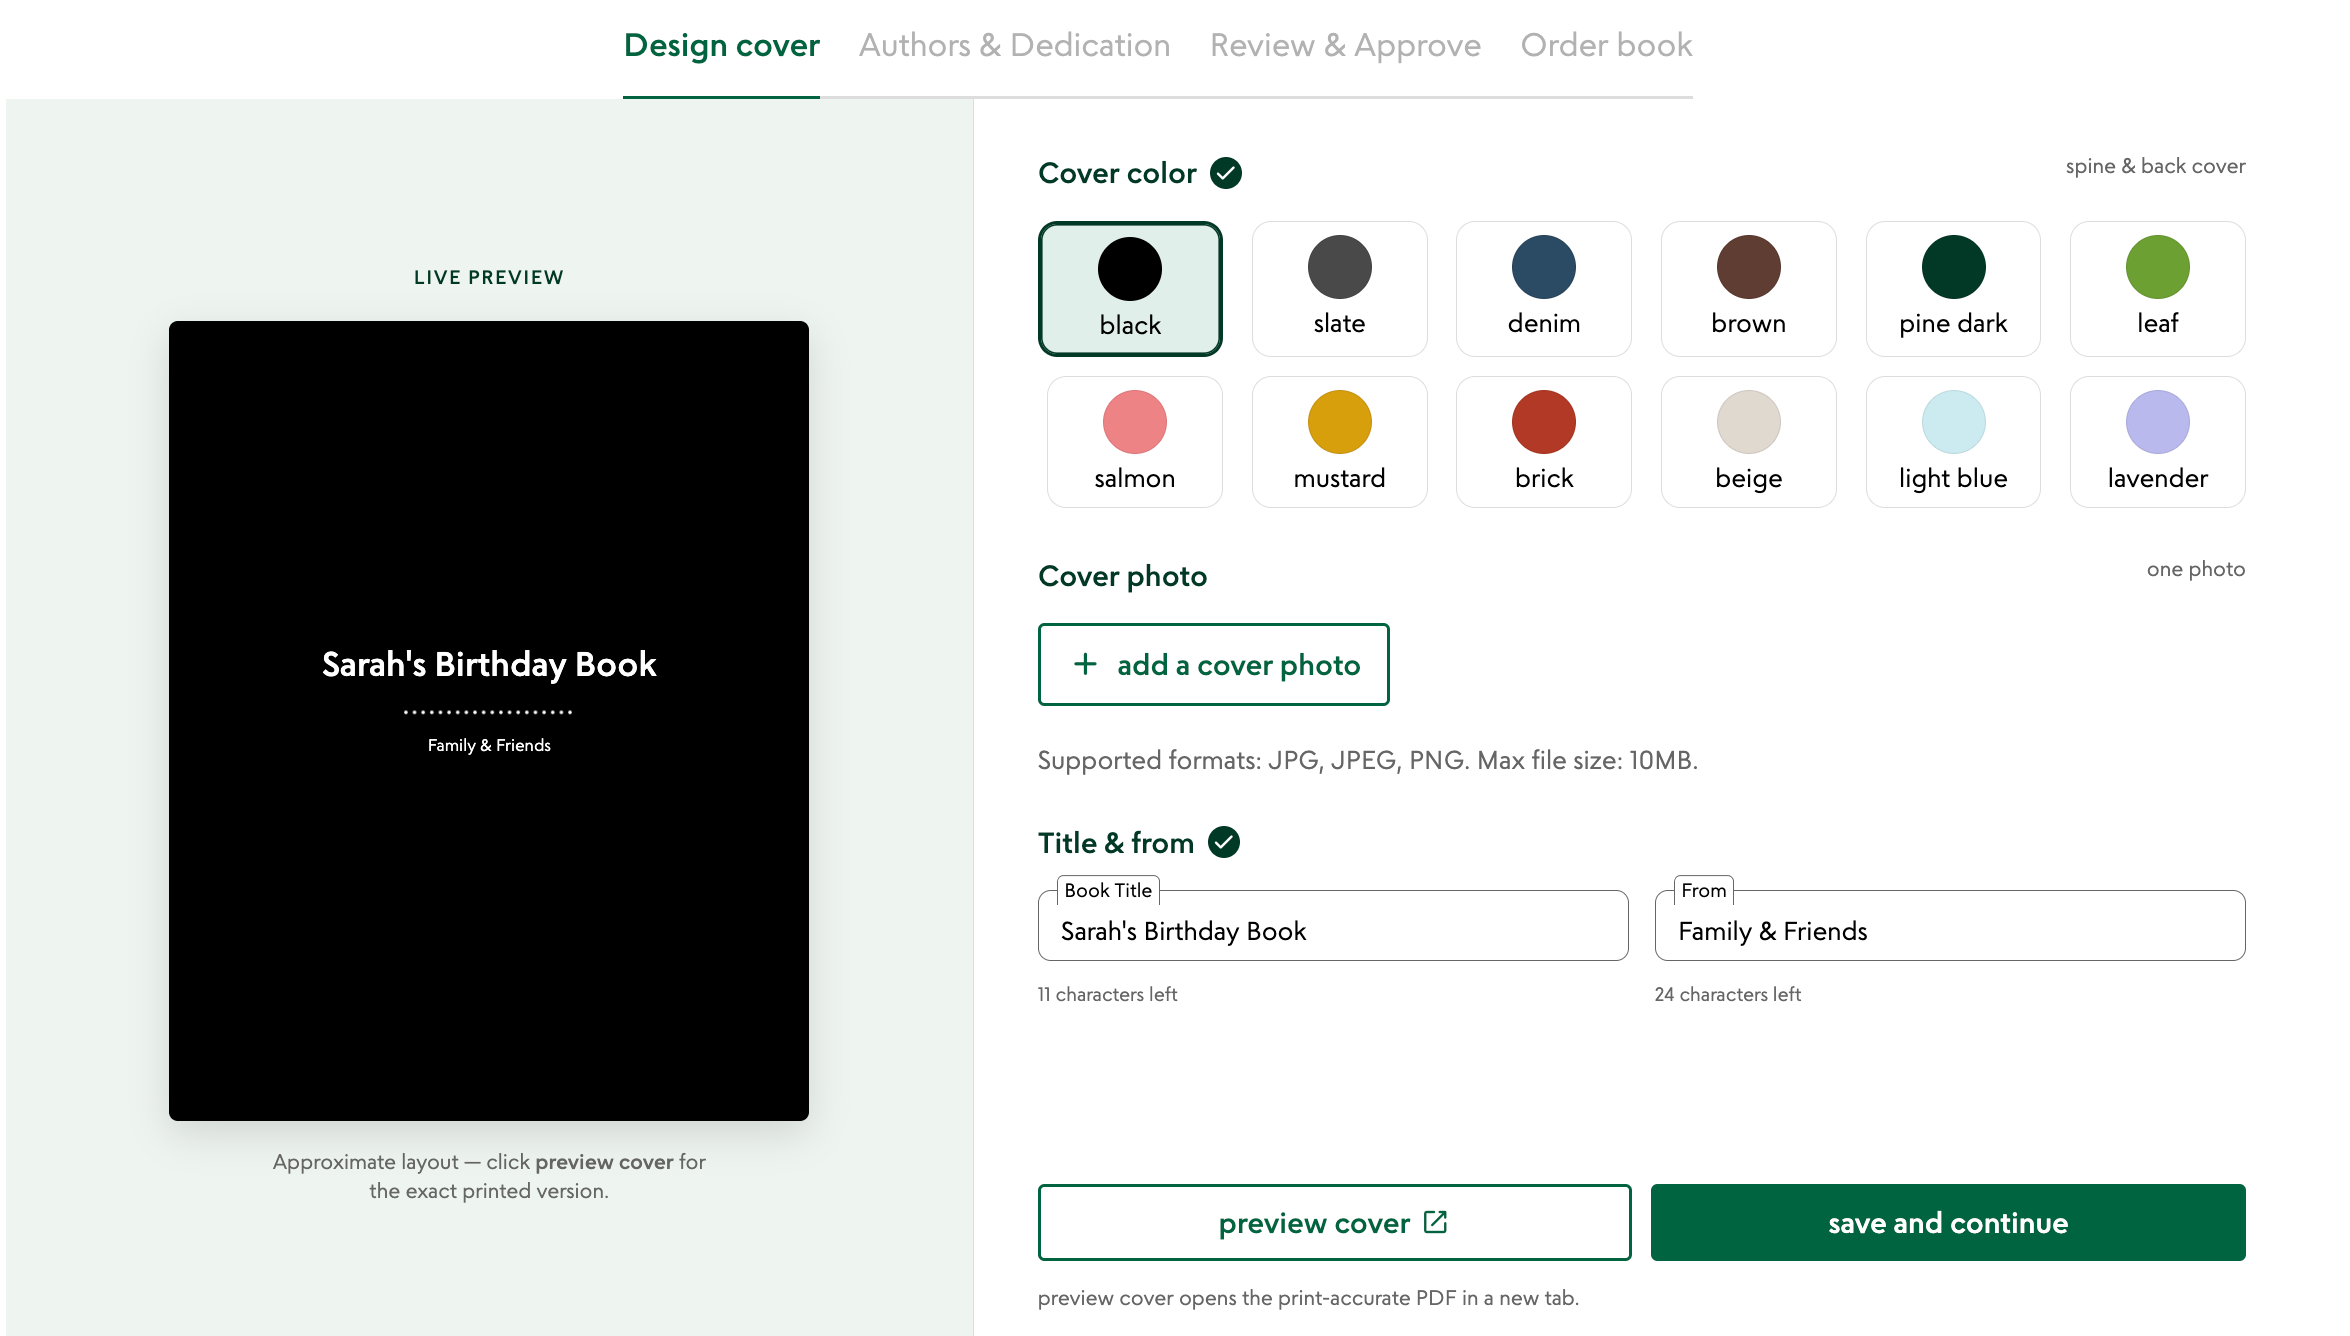
Task: Click save and continue
Action: (1947, 1222)
